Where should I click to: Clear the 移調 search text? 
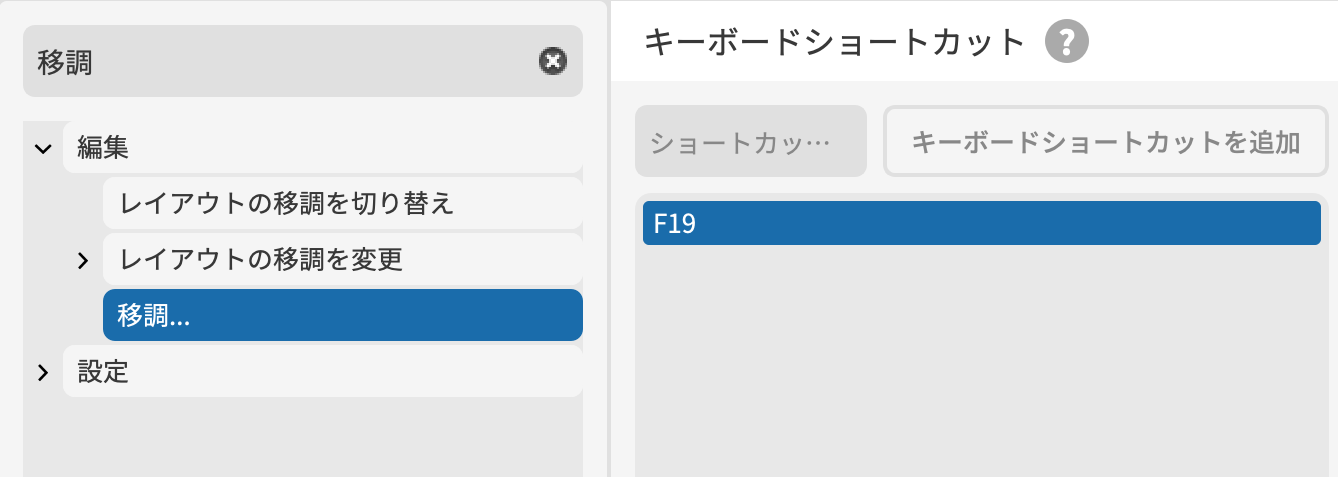pyautogui.click(x=551, y=62)
